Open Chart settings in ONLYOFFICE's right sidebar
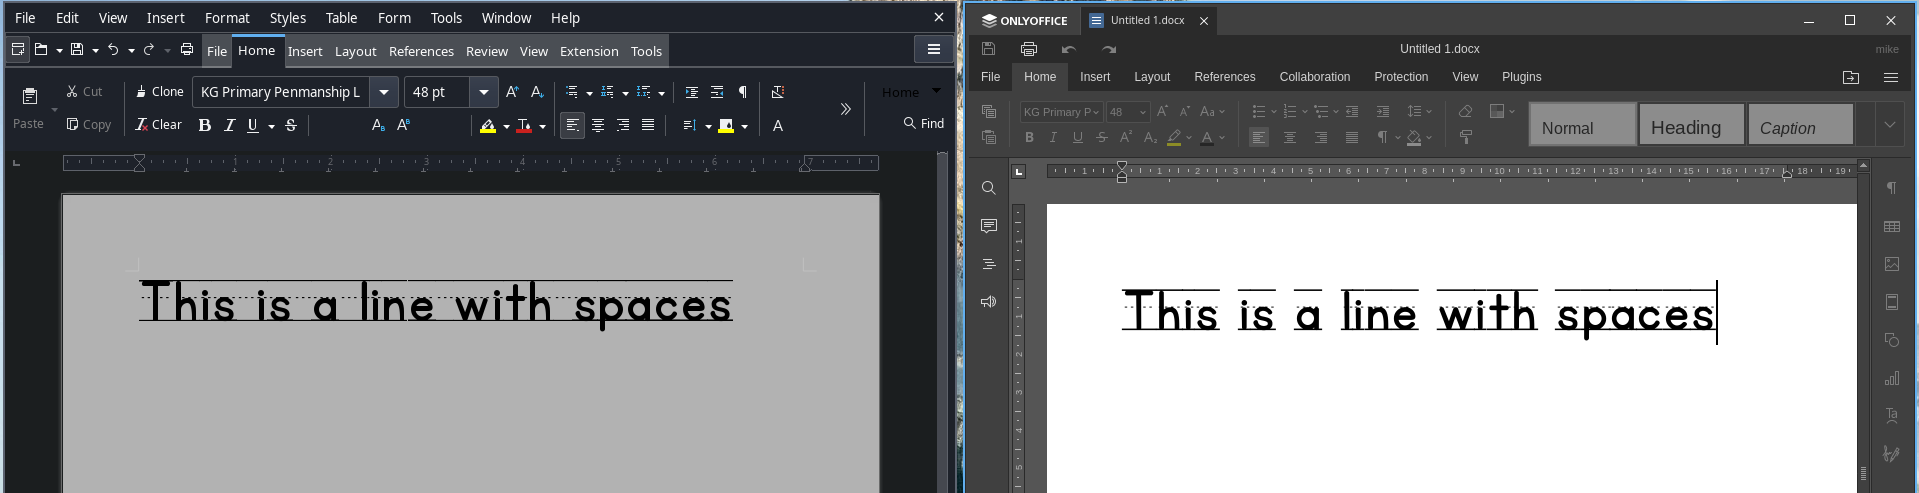 pyautogui.click(x=1892, y=378)
